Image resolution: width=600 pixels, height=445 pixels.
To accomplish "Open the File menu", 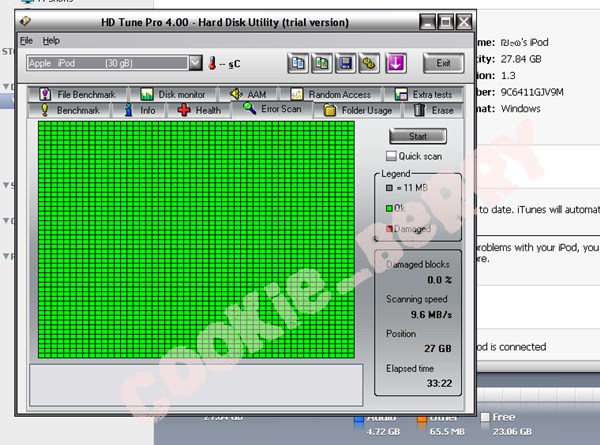I will (x=26, y=40).
